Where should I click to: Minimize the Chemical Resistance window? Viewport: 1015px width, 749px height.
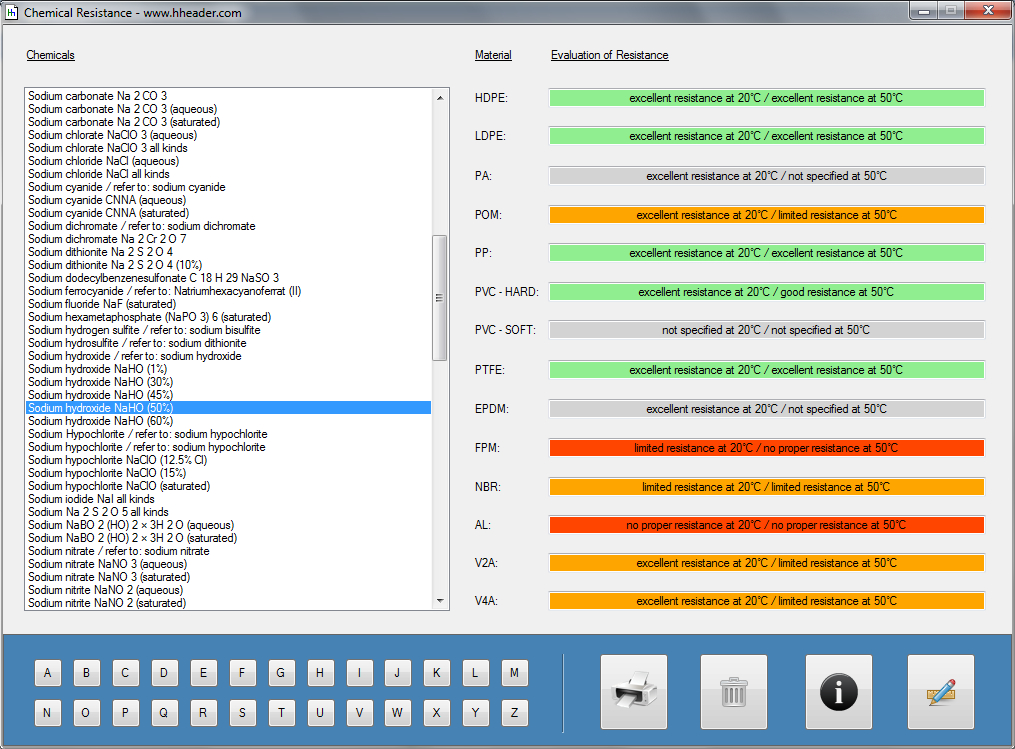pos(924,10)
